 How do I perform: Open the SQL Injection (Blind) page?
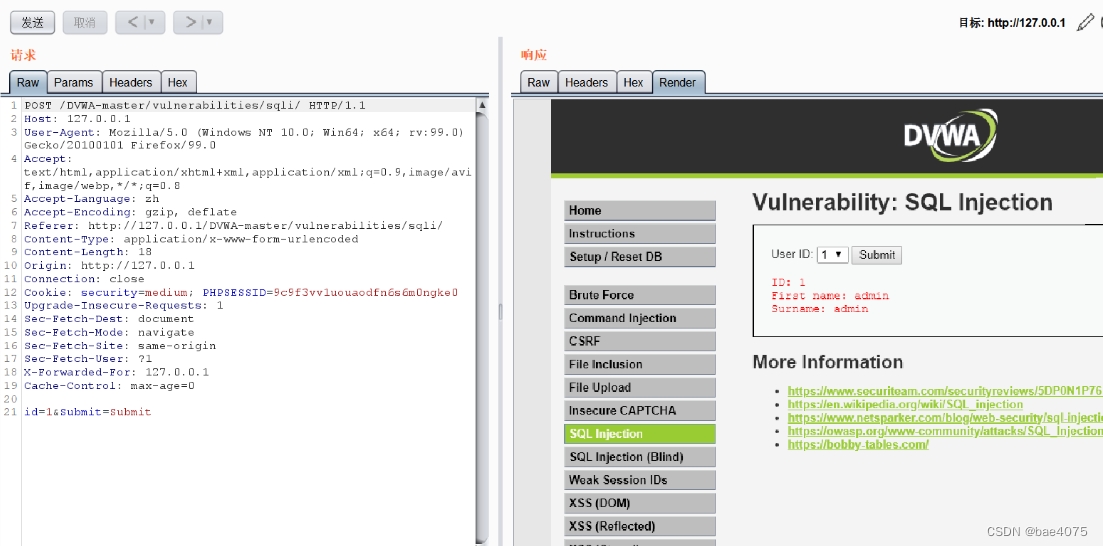coord(639,457)
